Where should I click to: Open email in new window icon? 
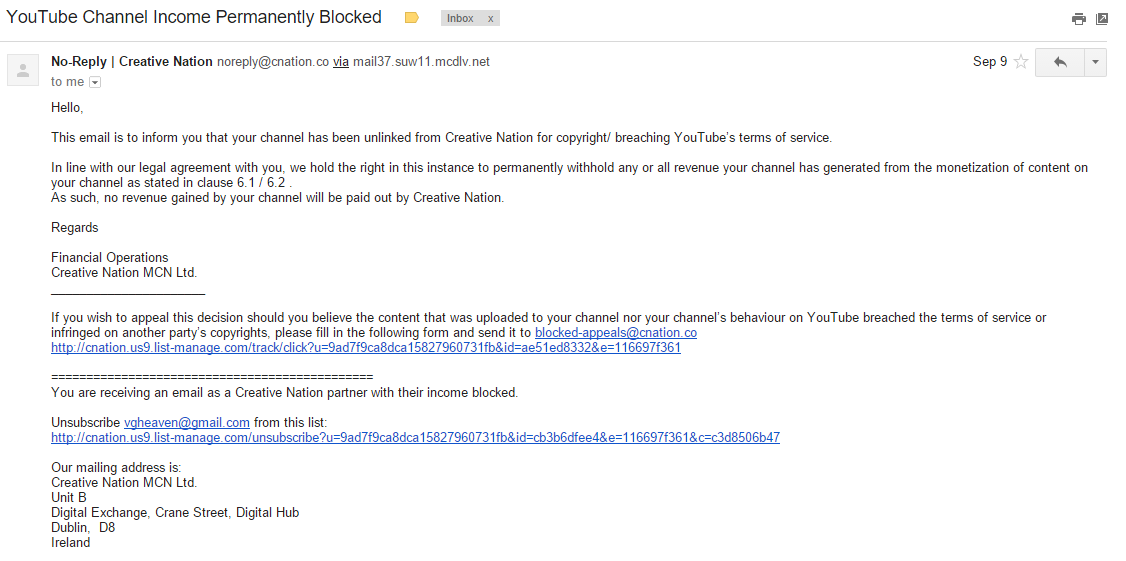[1102, 19]
